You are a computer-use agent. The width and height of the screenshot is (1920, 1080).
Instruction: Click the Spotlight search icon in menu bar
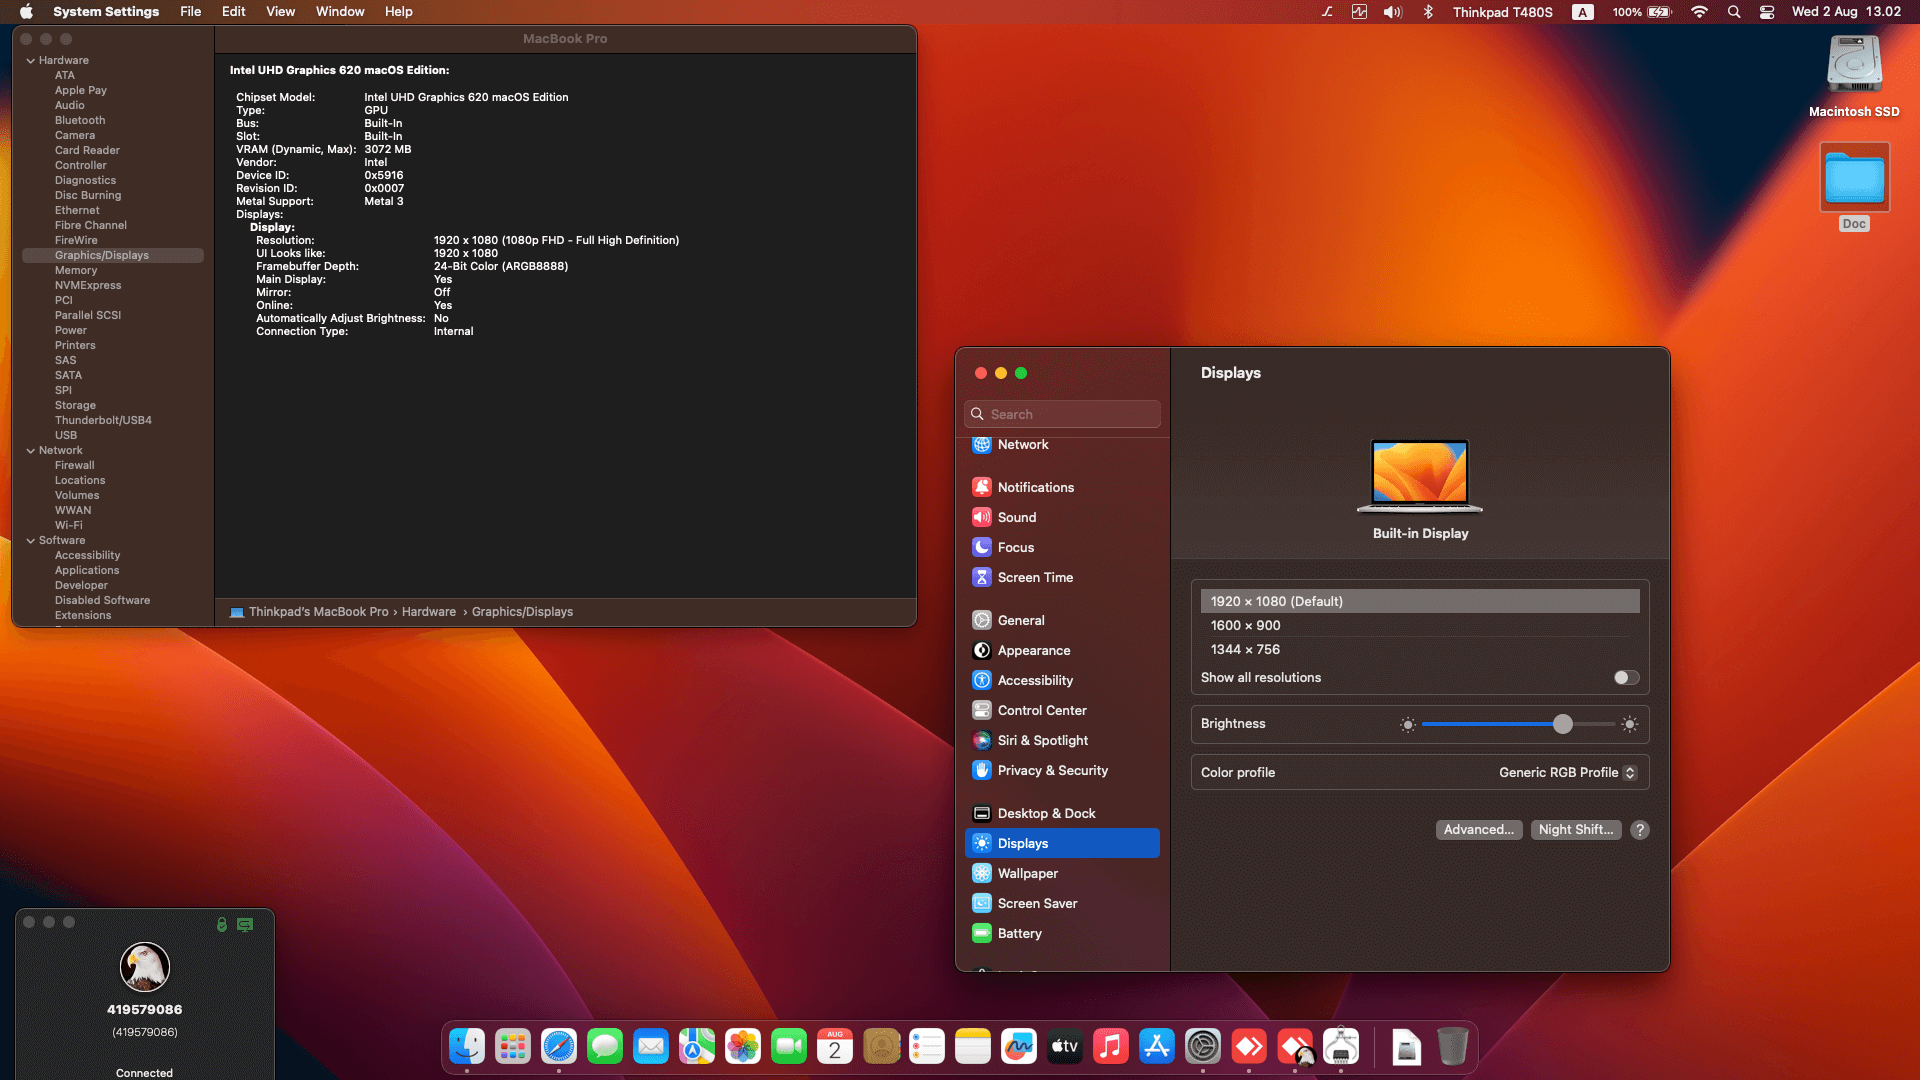(1734, 12)
